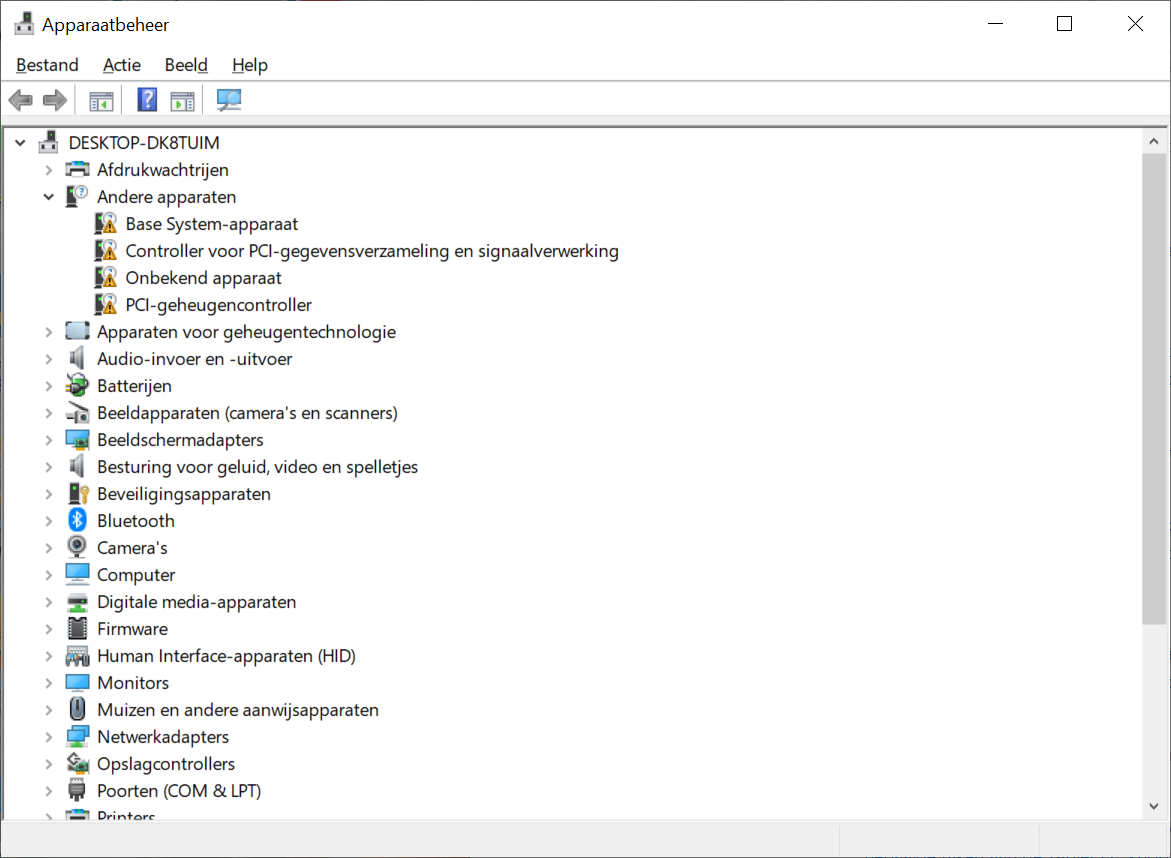Expand the Netwerkadapters category
This screenshot has width=1171, height=858.
pyautogui.click(x=49, y=737)
